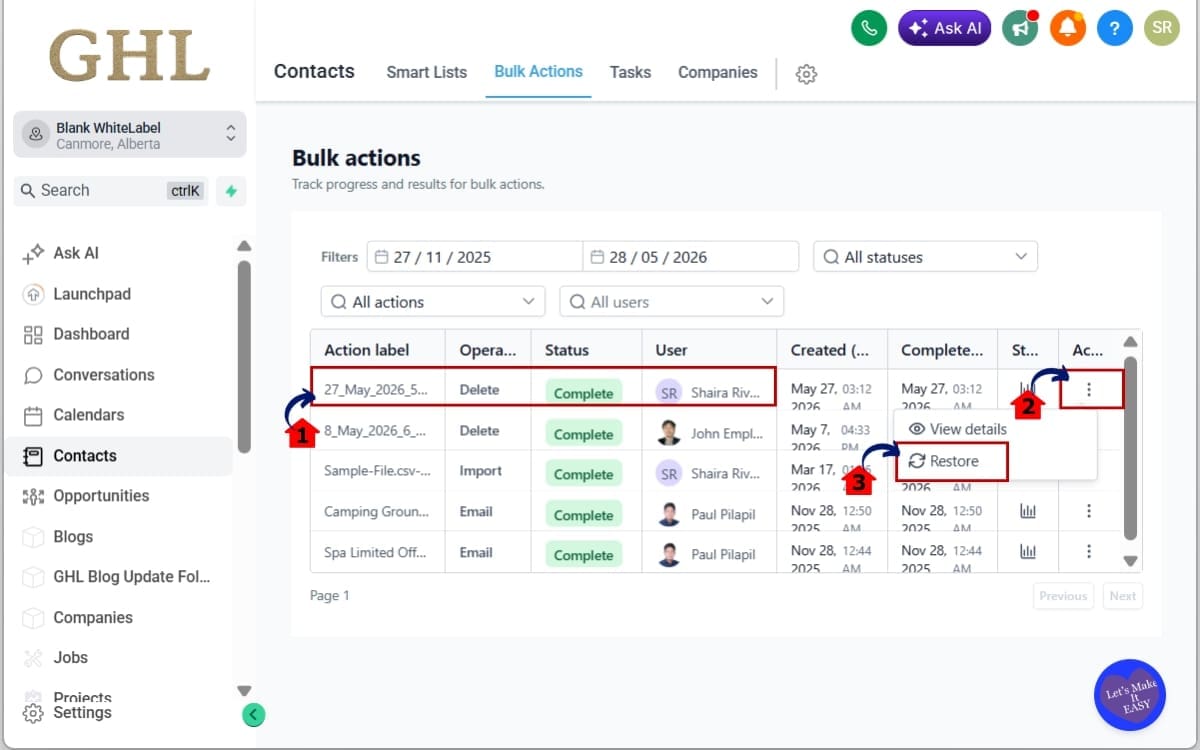Viewport: 1200px width, 750px height.
Task: Select the Bulk Actions tab
Action: click(x=538, y=72)
